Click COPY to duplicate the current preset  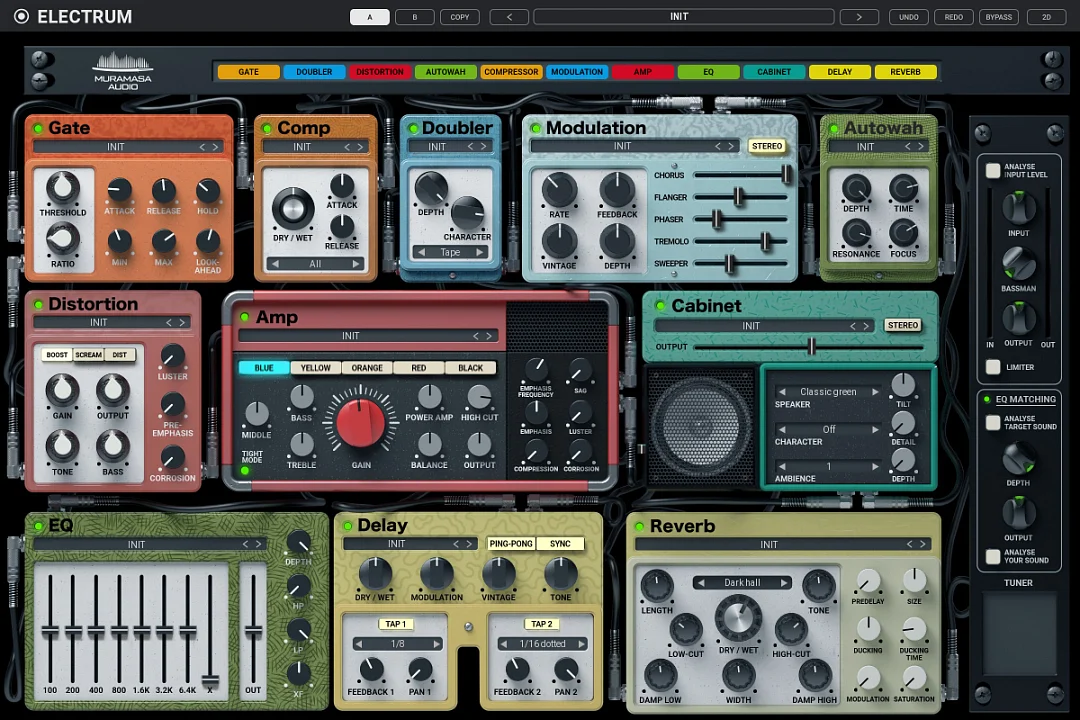click(459, 16)
